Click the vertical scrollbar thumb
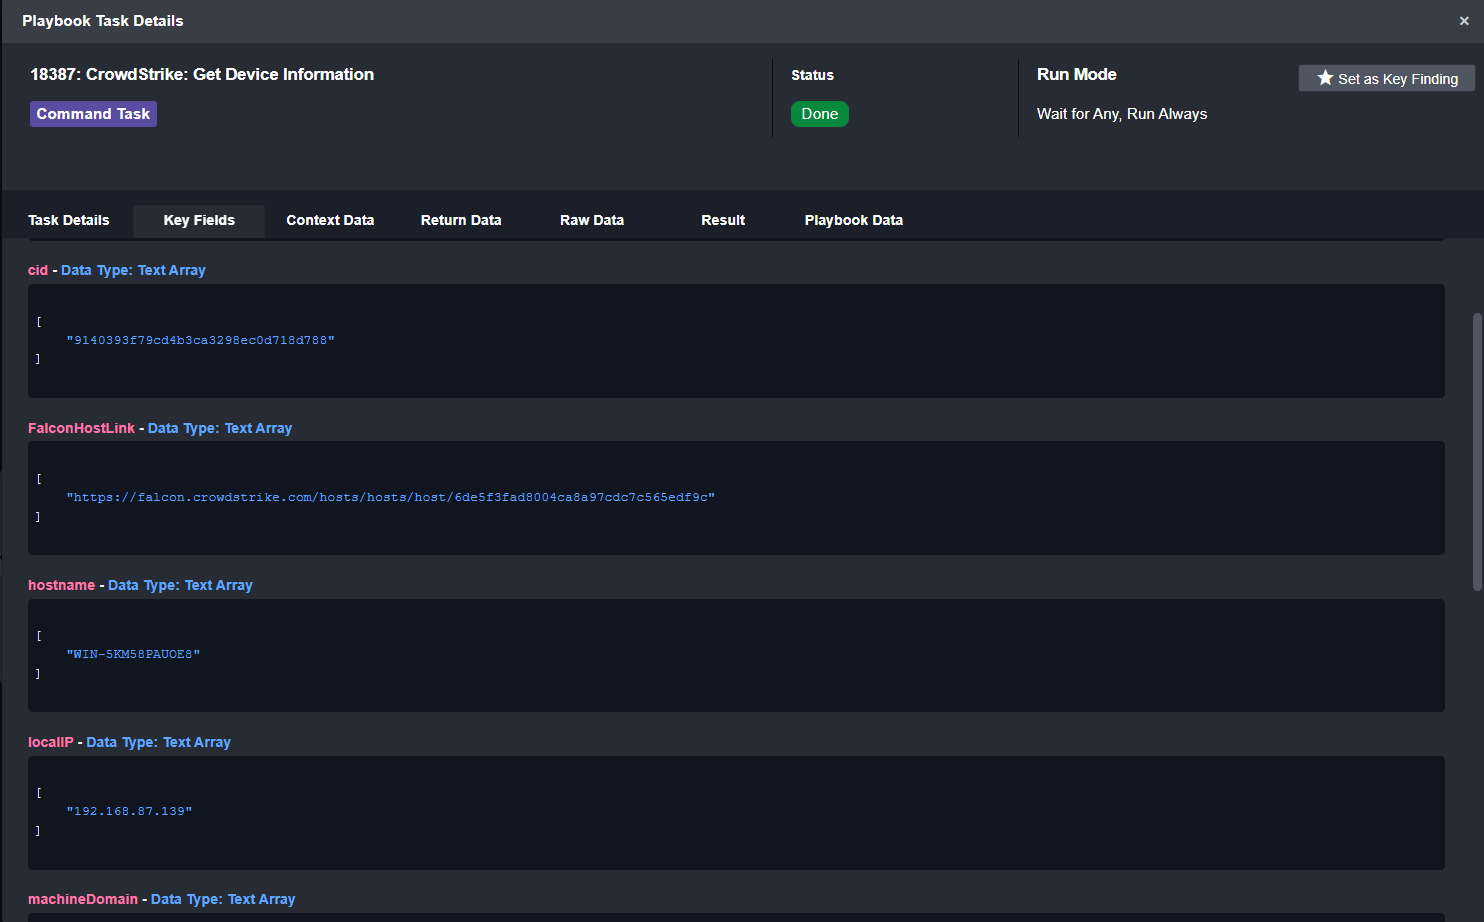This screenshot has height=922, width=1484. pyautogui.click(x=1477, y=452)
